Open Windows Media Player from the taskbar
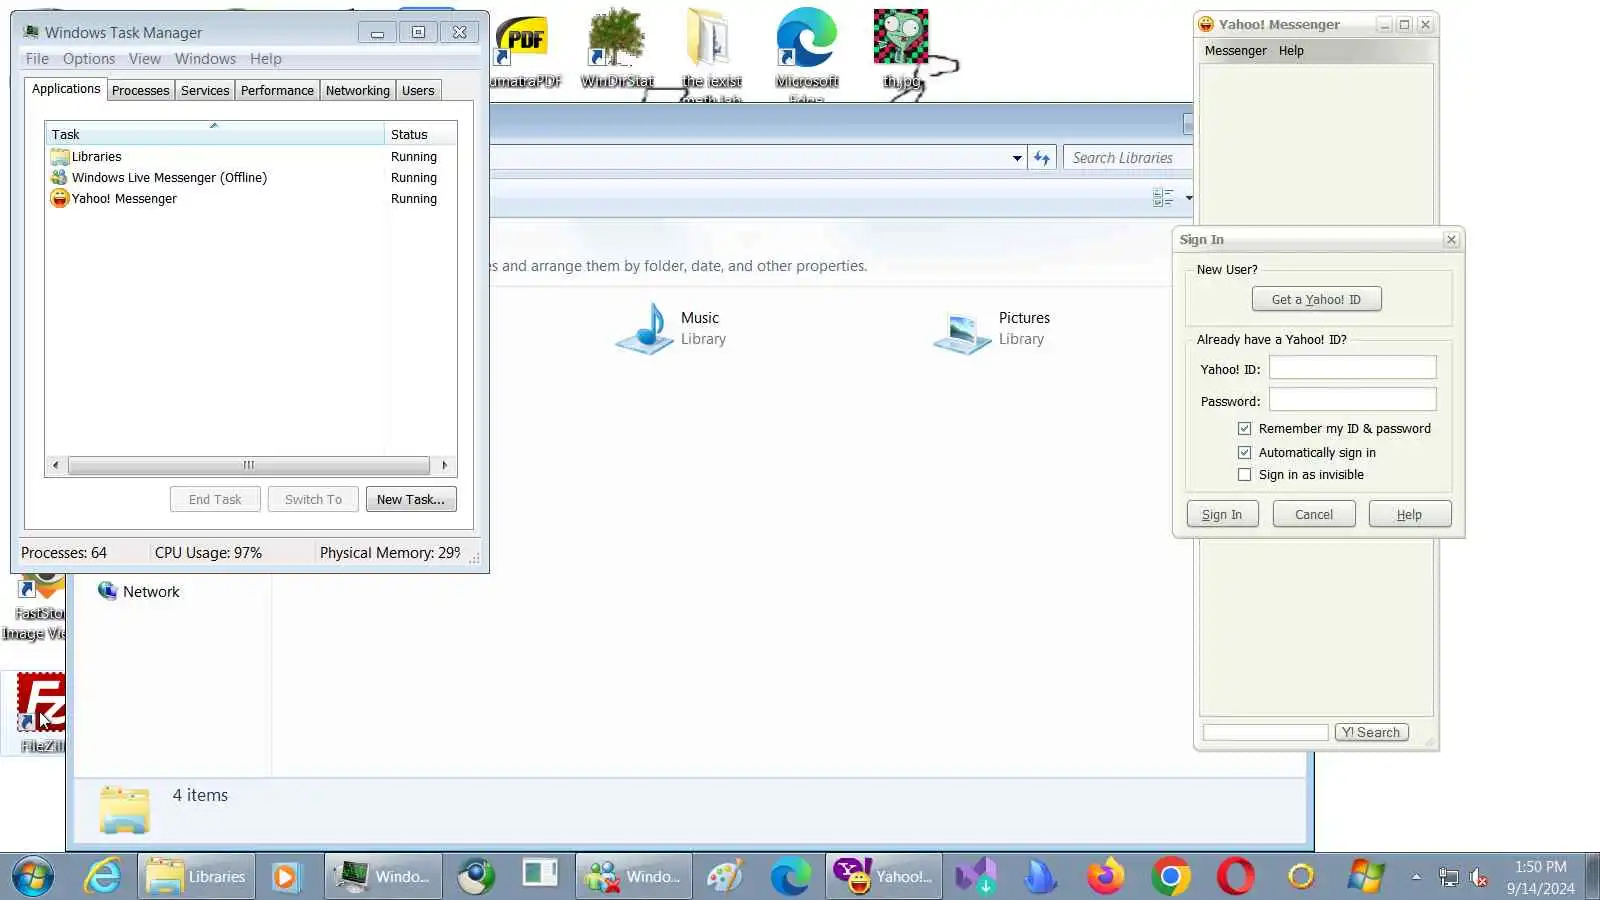 click(x=285, y=877)
